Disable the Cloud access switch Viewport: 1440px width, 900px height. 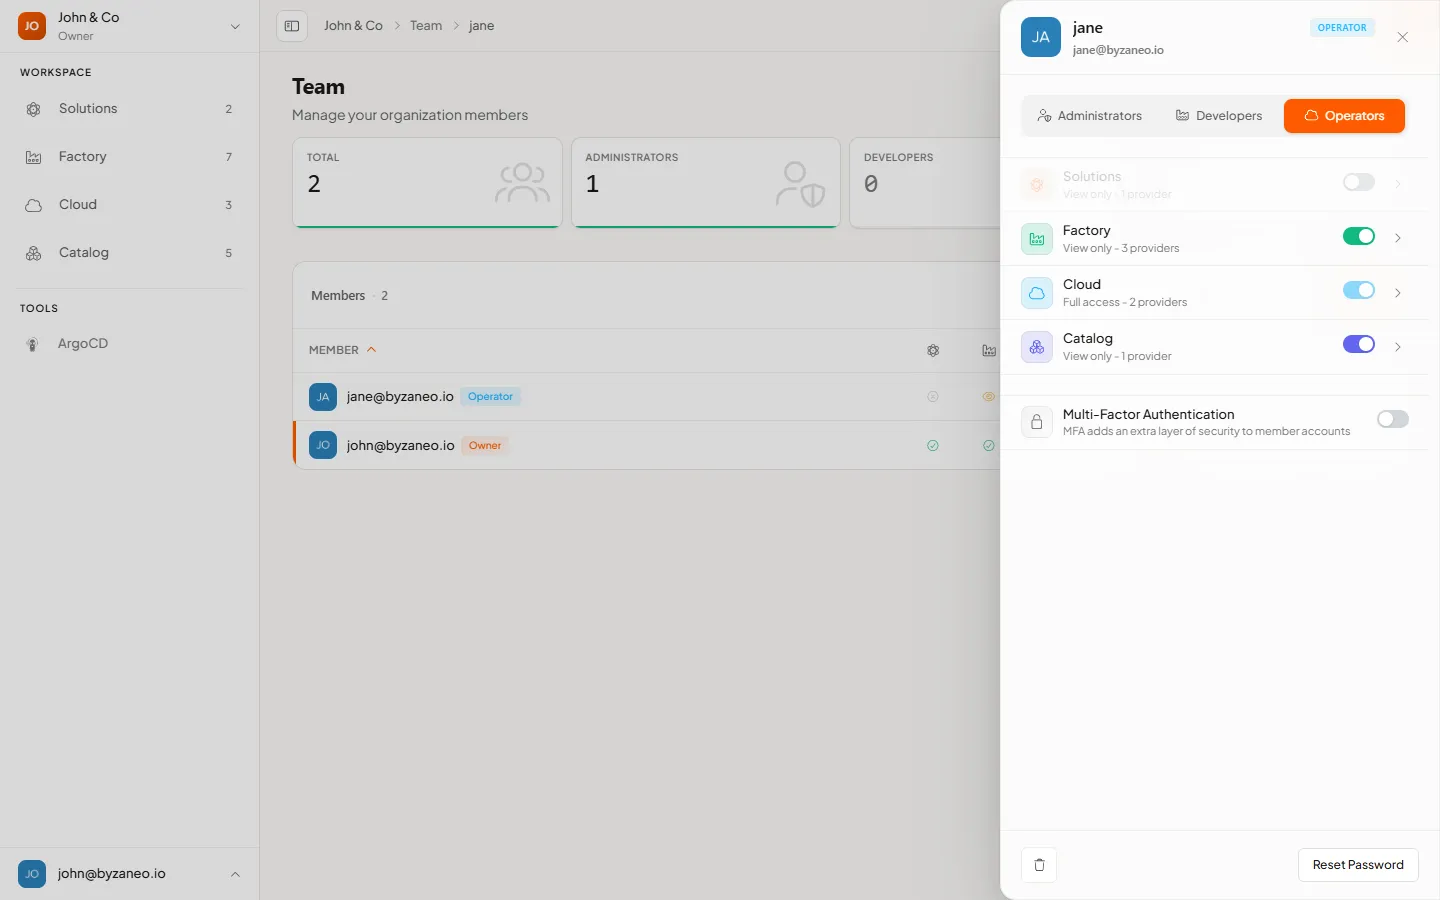click(1359, 290)
